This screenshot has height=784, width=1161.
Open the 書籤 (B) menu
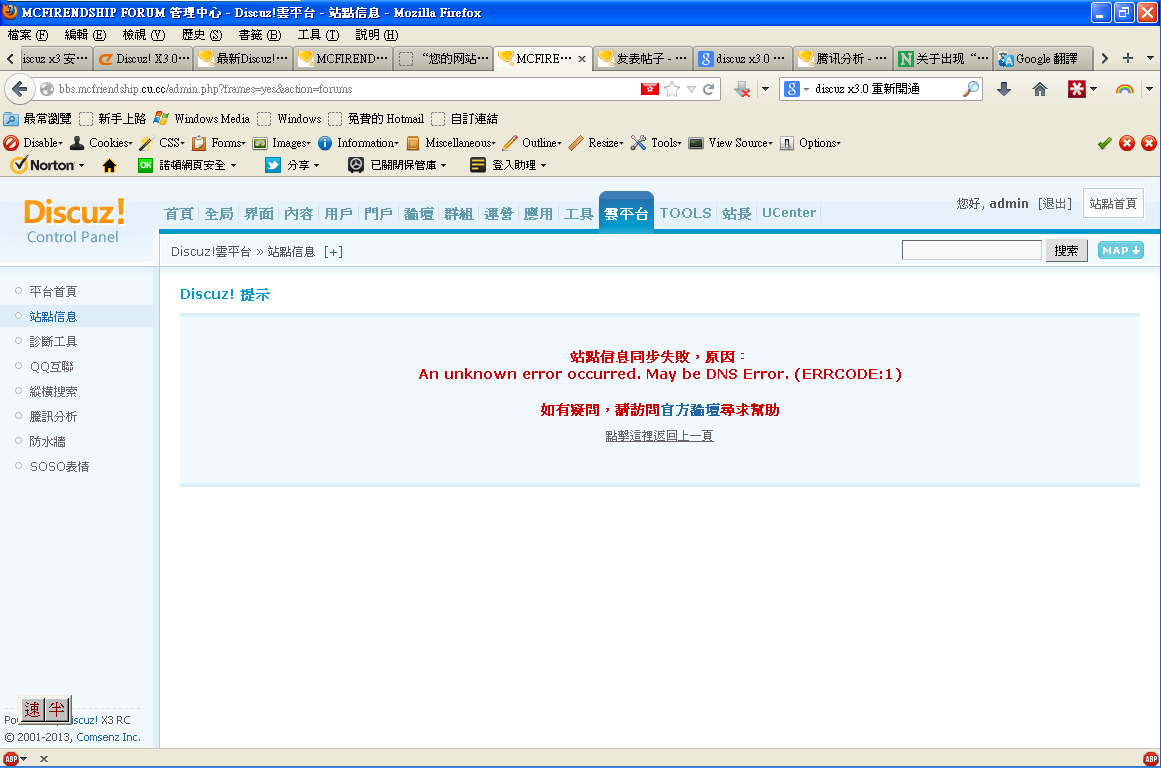(260, 35)
